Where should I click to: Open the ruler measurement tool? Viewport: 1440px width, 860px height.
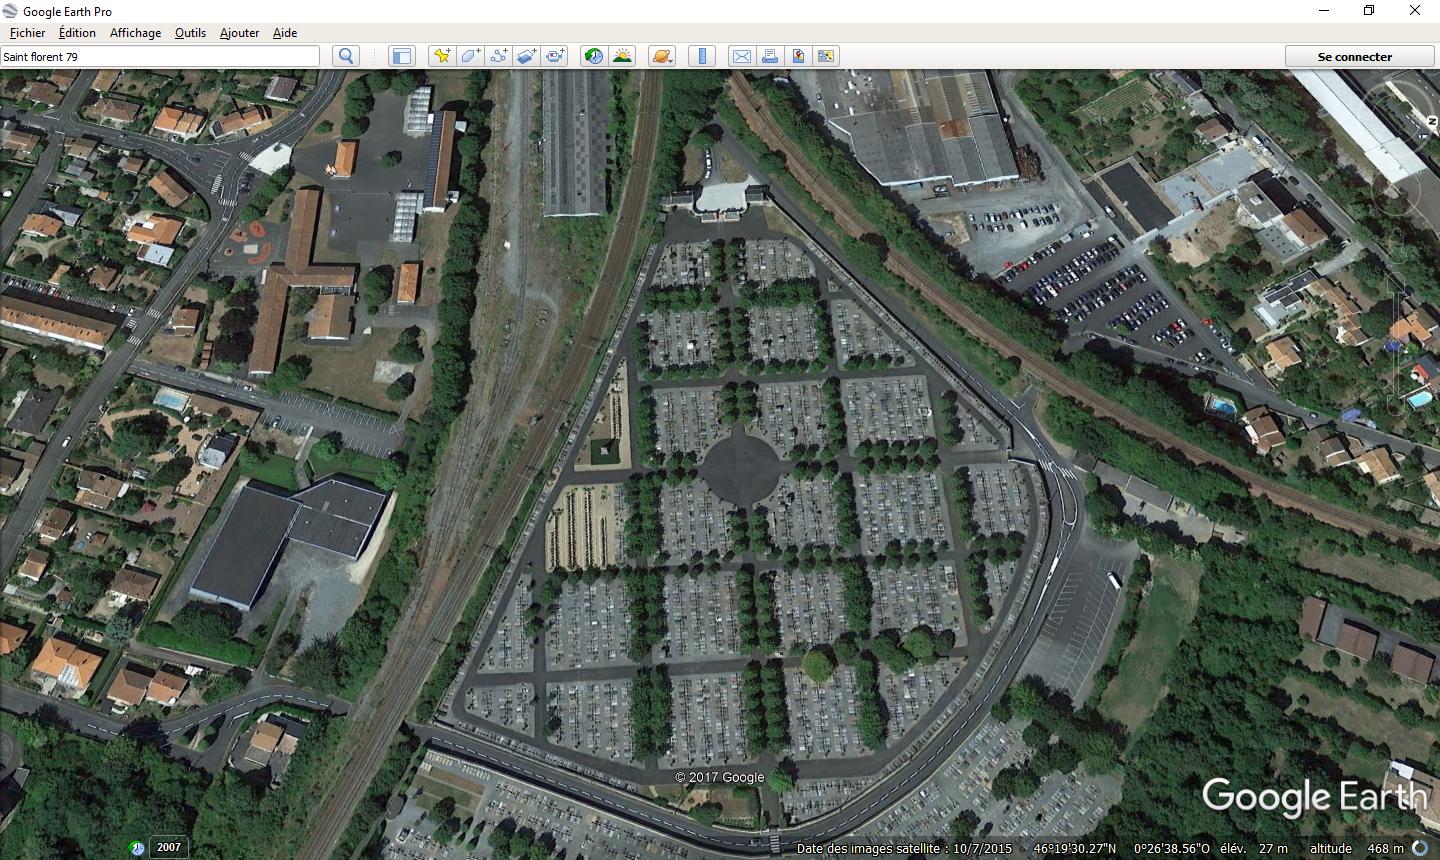click(x=702, y=56)
